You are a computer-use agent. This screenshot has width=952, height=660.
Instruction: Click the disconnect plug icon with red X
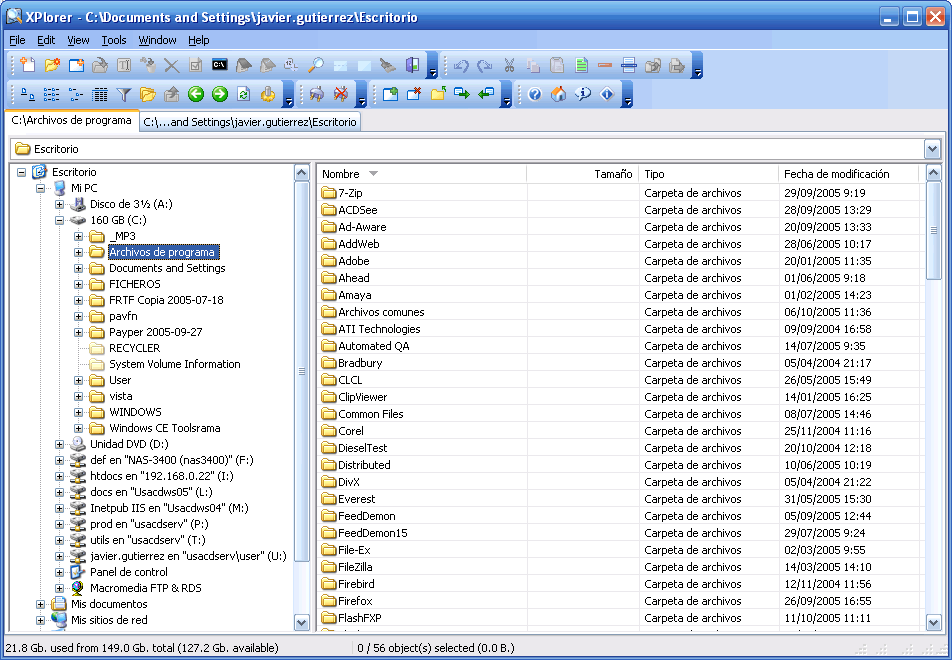pos(341,94)
